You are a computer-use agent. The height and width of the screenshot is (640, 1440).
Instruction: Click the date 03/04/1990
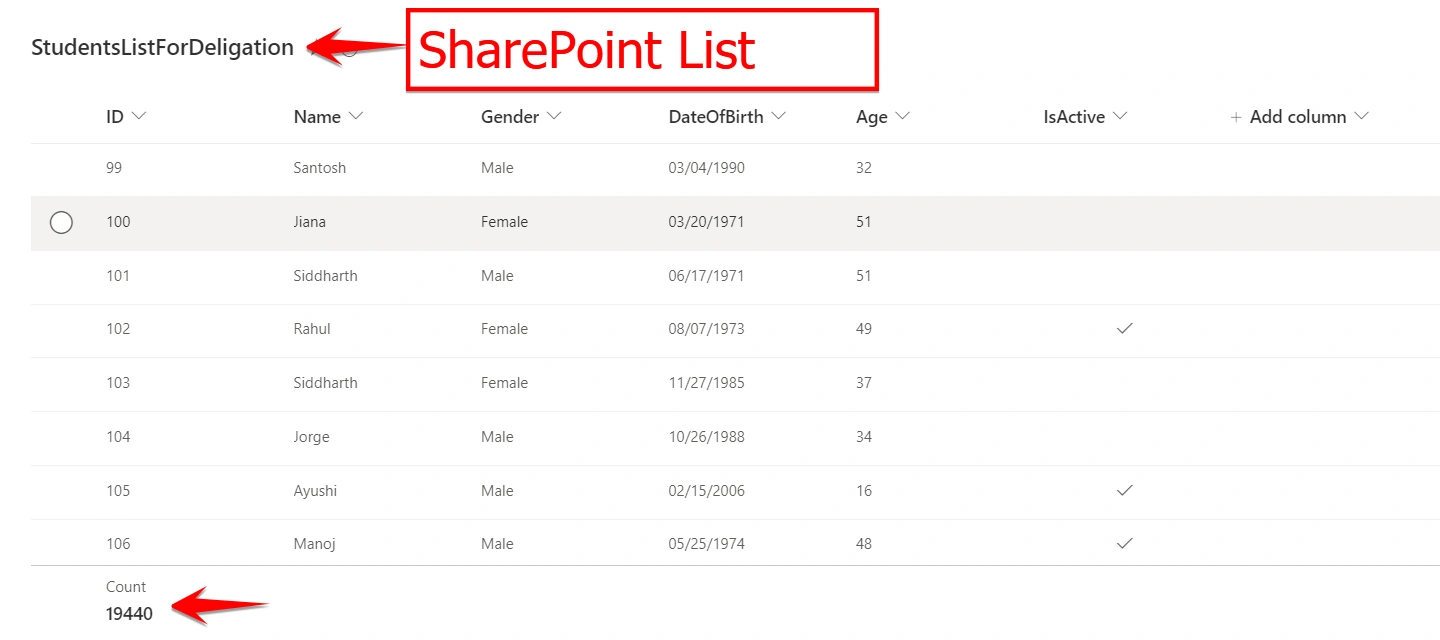(707, 168)
